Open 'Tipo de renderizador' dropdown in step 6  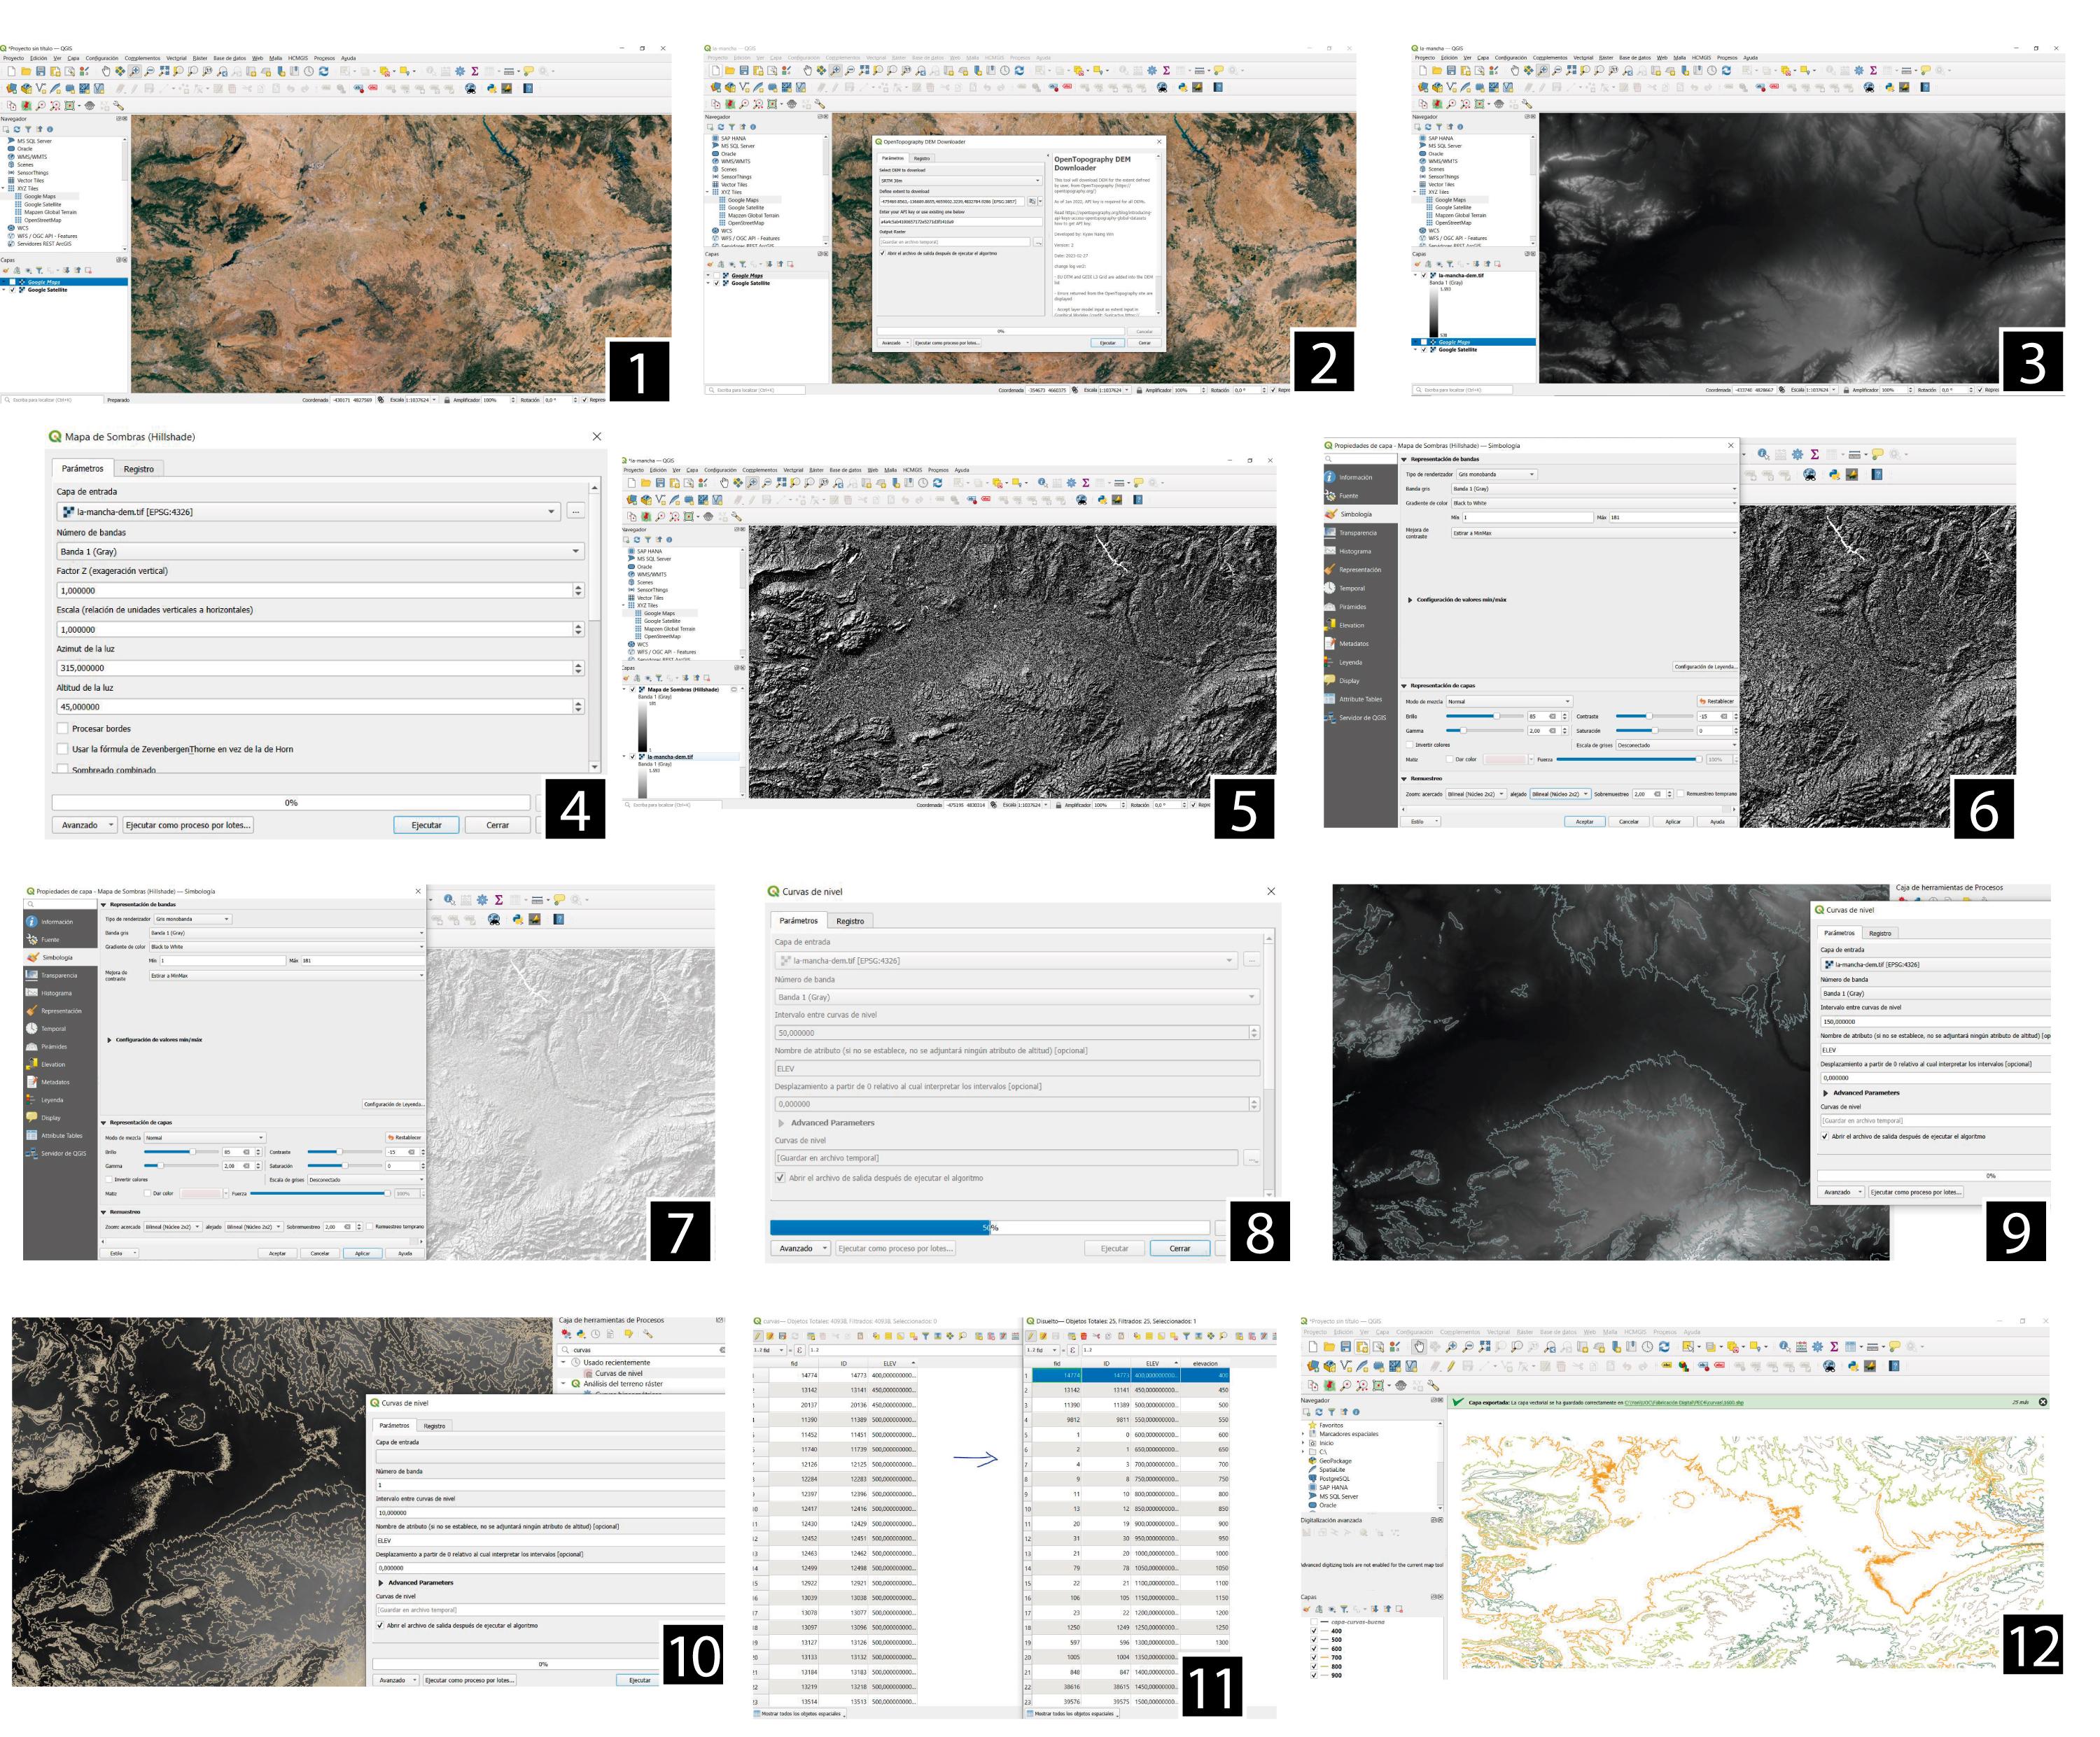click(x=1496, y=474)
